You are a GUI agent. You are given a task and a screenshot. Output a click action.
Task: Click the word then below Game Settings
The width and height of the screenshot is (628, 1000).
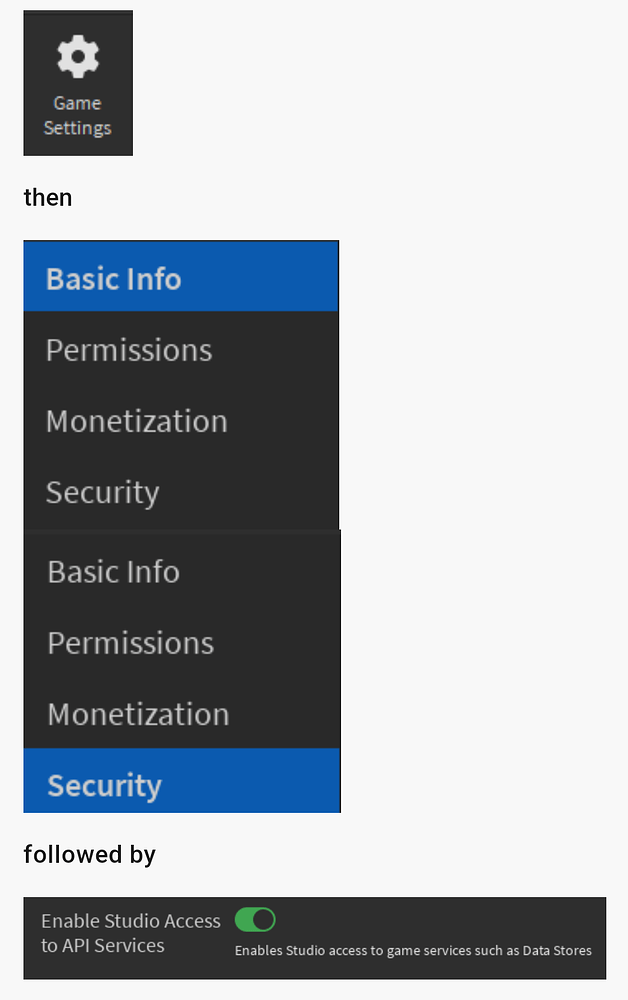coord(48,198)
